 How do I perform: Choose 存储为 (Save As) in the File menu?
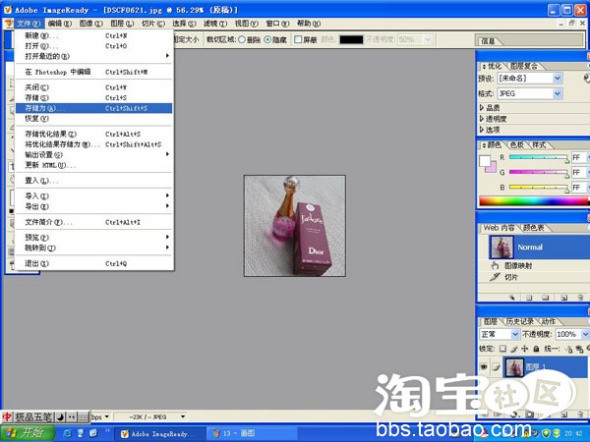pos(94,108)
